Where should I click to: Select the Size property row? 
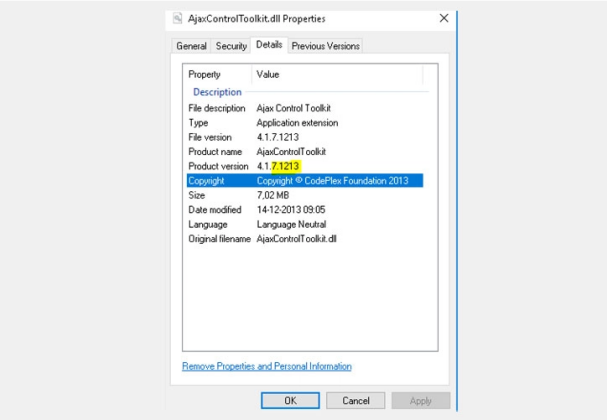(x=197, y=196)
